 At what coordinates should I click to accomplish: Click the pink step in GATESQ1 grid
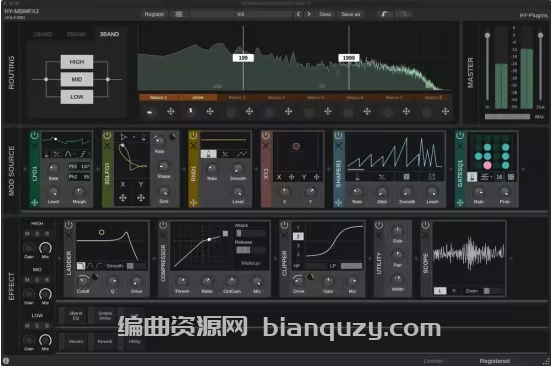coord(487,165)
